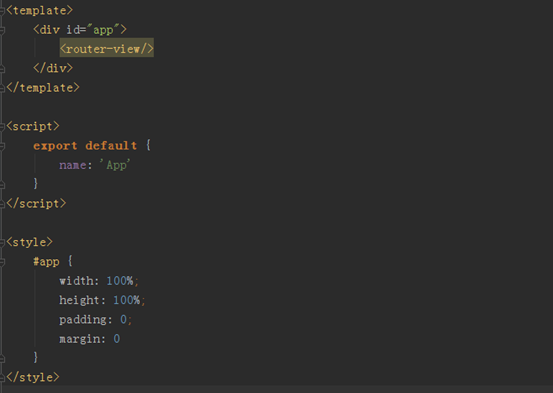Click the width: 100% declaration

click(x=99, y=281)
